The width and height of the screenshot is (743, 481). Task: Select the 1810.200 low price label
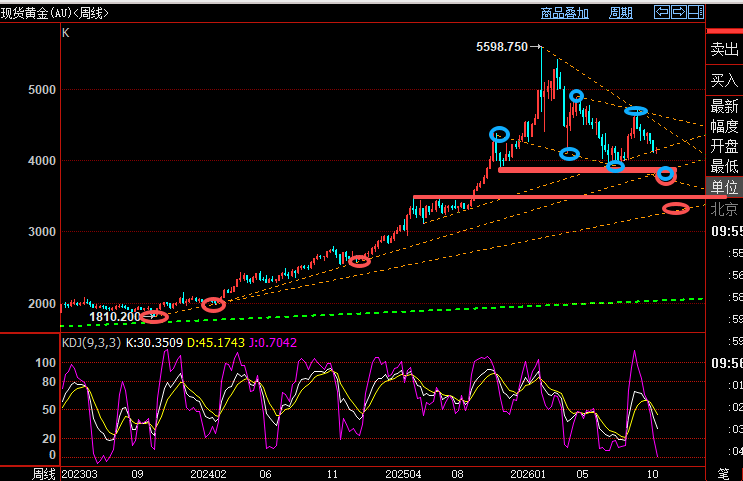coord(115,317)
